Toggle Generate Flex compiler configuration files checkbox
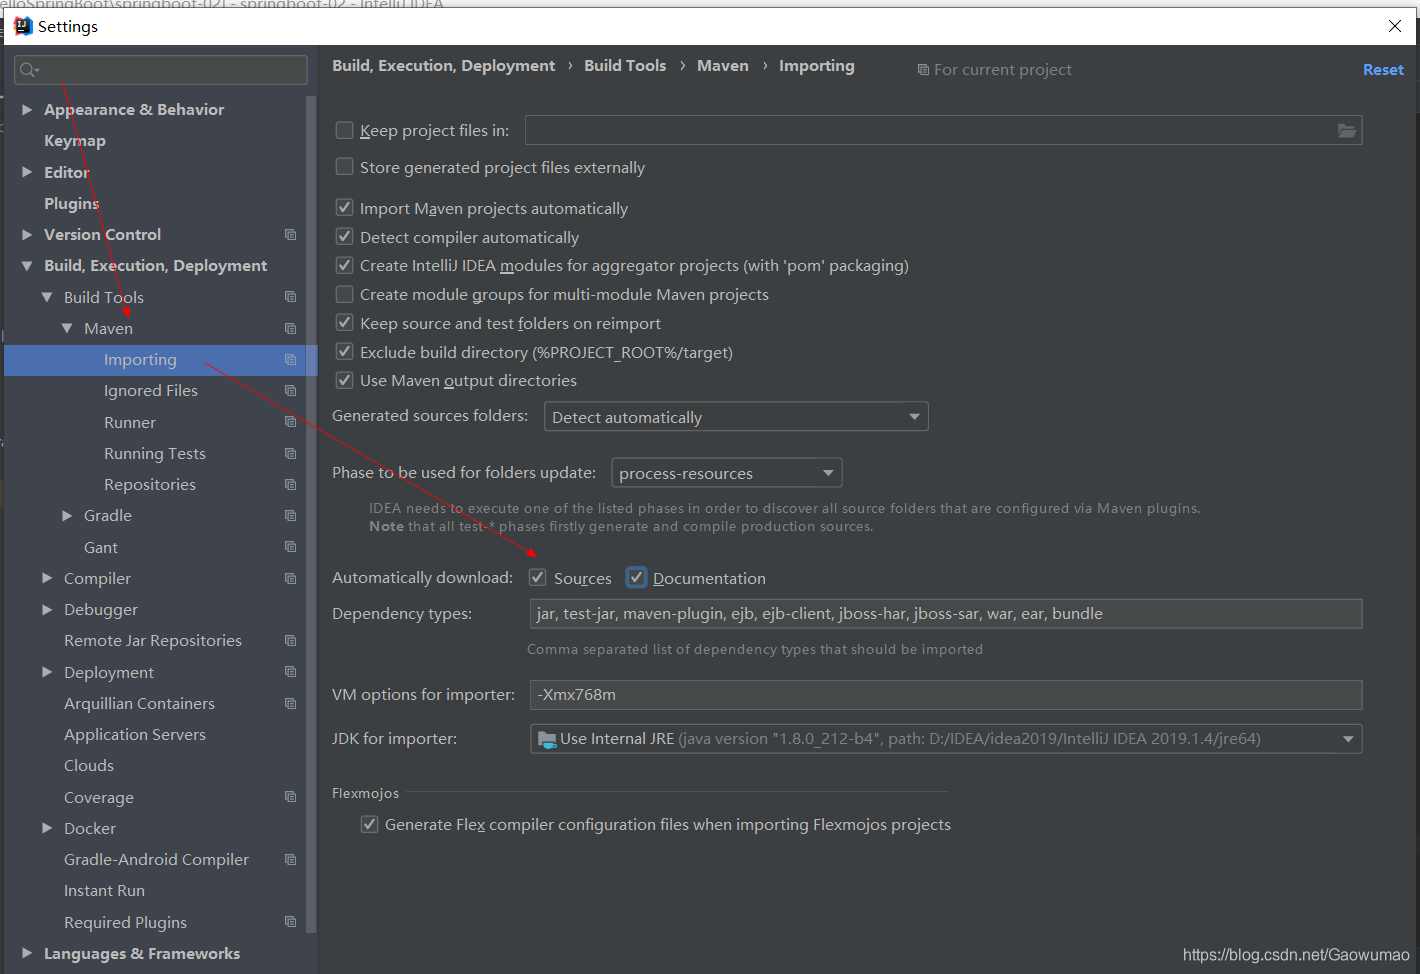Viewport: 1420px width, 974px height. (370, 824)
